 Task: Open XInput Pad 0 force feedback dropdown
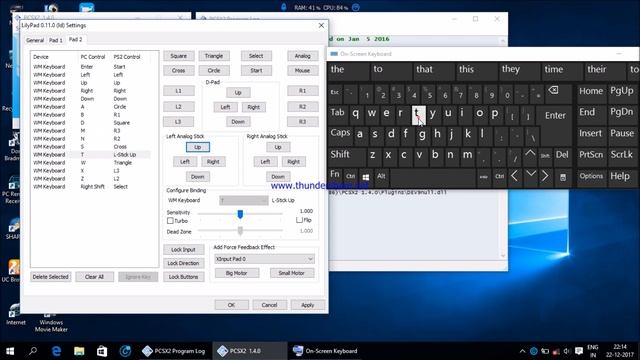[x=264, y=259]
